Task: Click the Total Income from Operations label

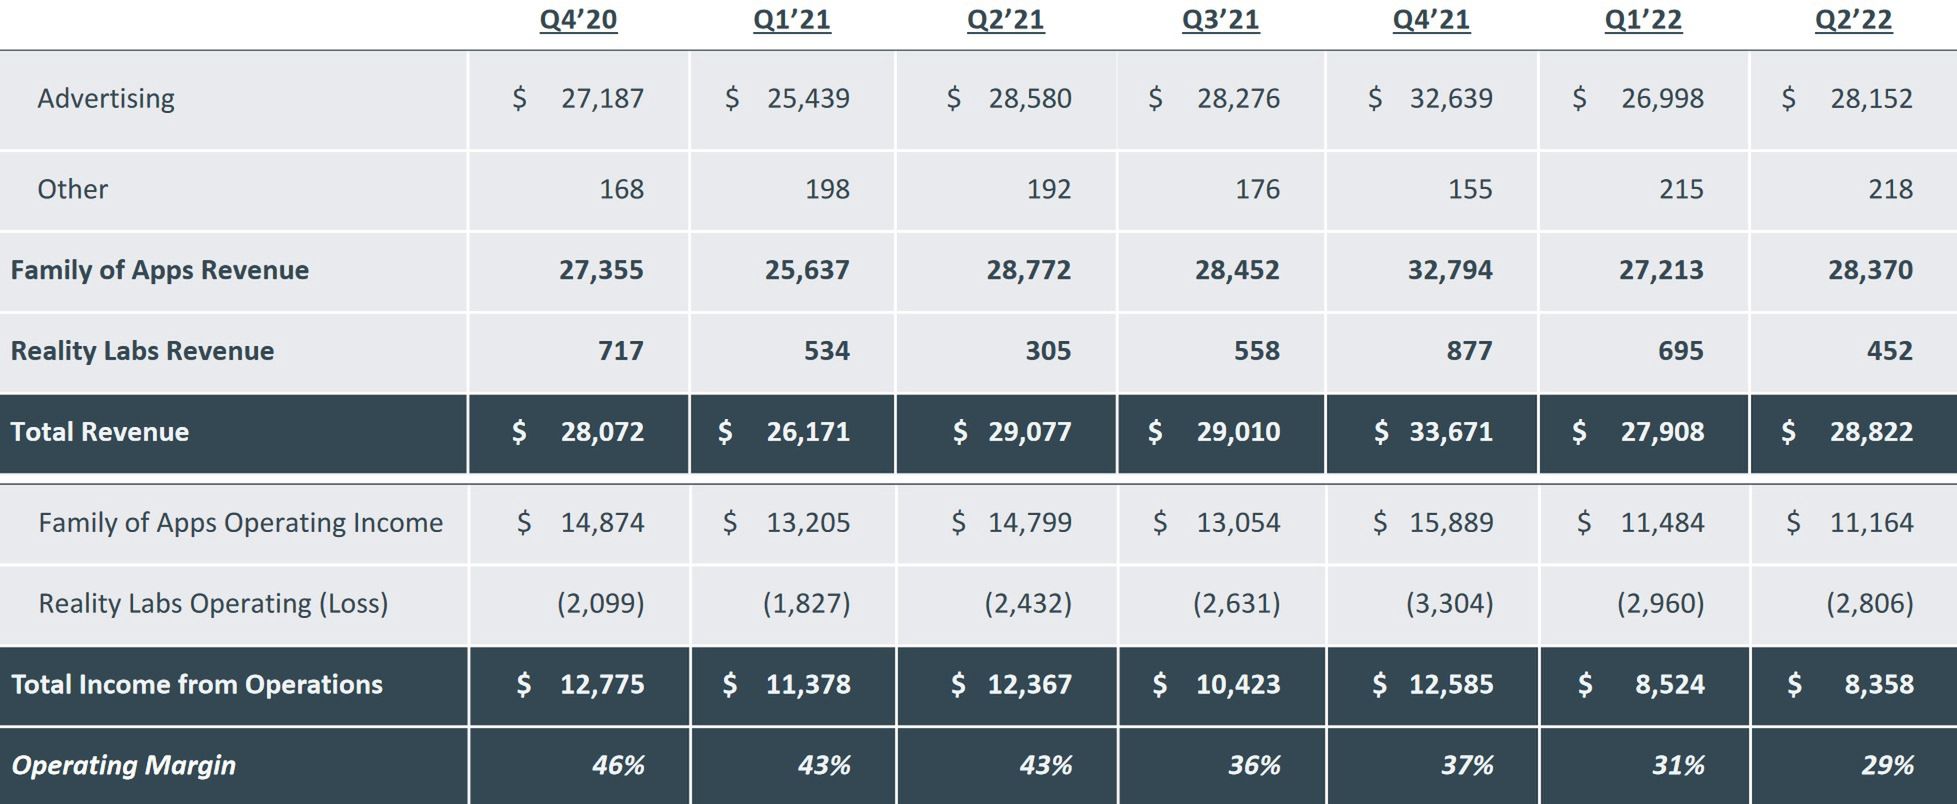Action: coord(196,684)
